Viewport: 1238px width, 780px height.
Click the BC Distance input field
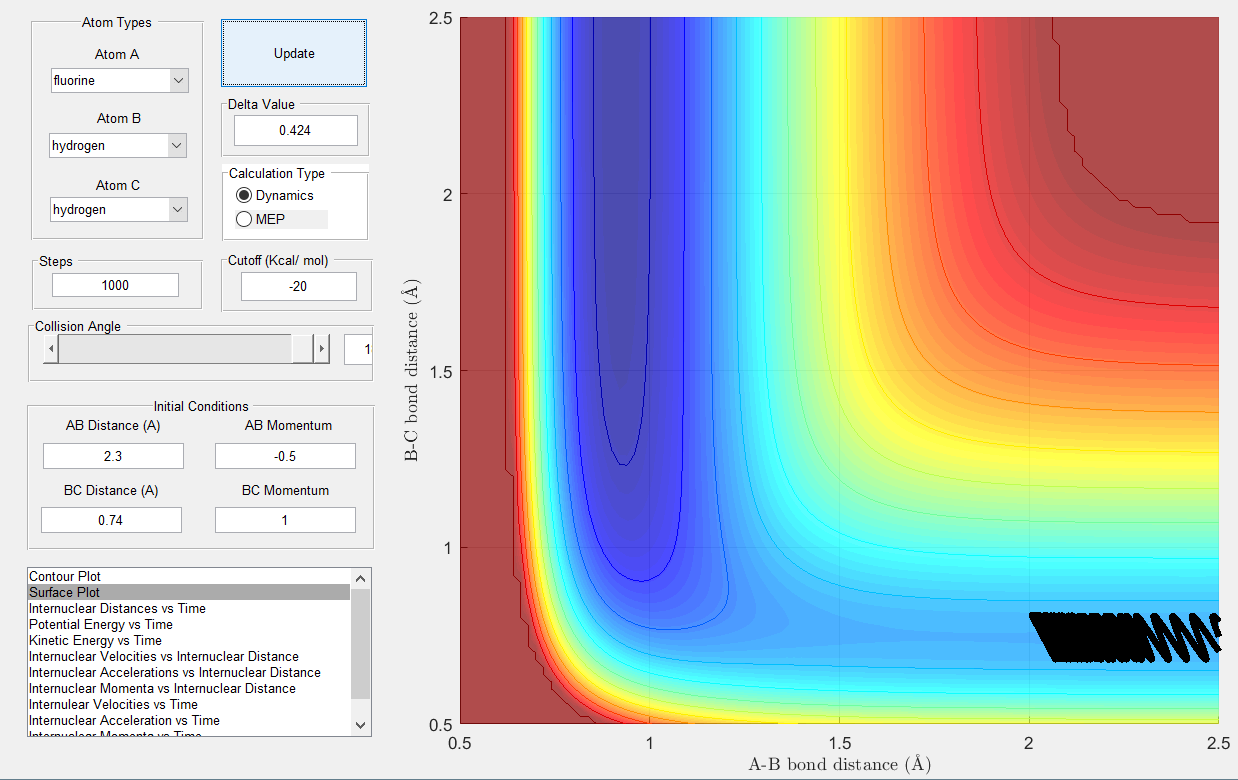[x=111, y=520]
